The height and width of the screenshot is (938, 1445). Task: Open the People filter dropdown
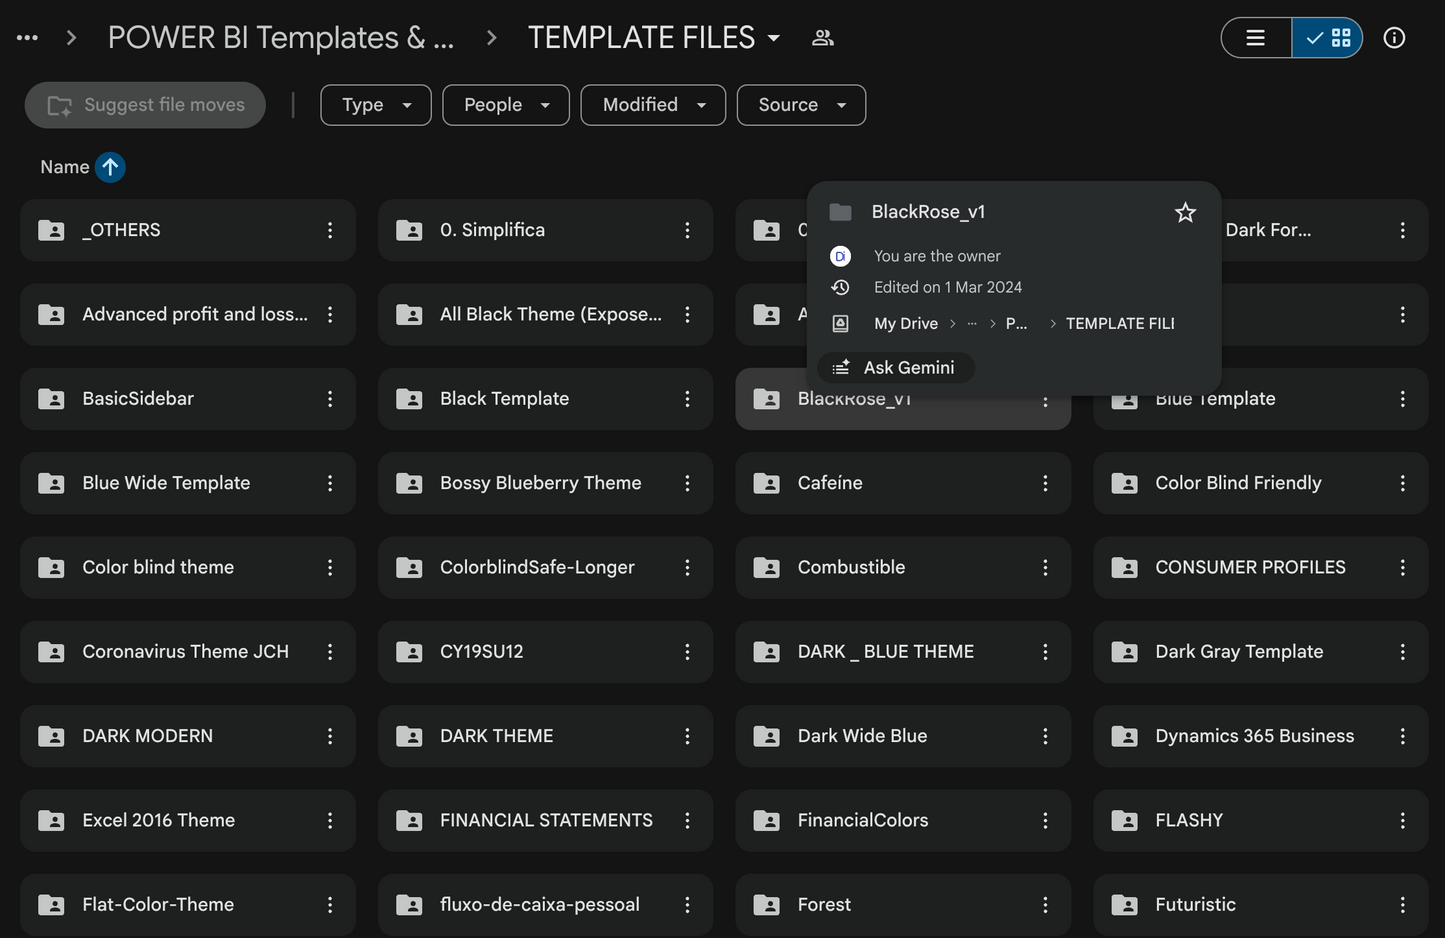tap(506, 105)
